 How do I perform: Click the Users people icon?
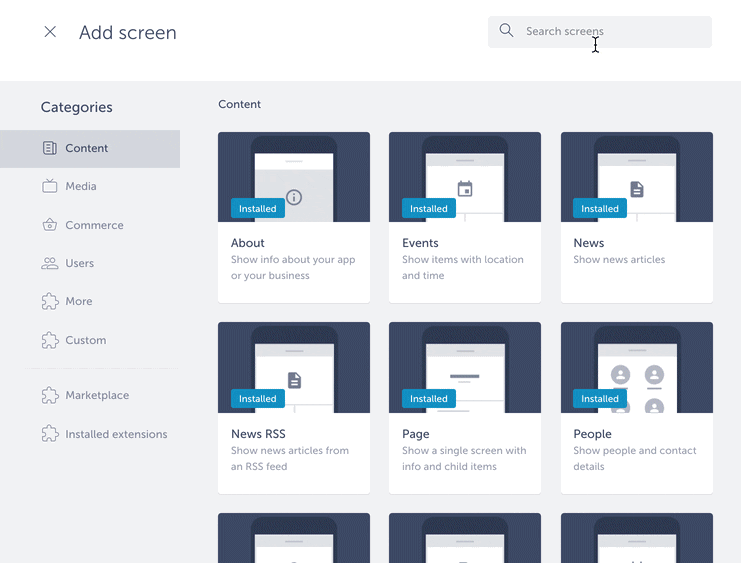(50, 263)
